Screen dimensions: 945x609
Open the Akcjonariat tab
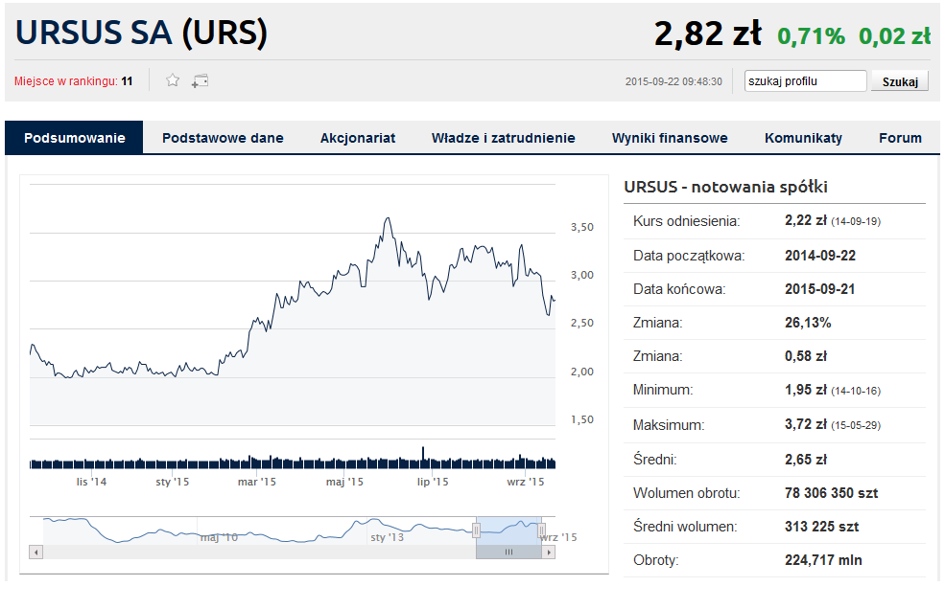coord(357,138)
